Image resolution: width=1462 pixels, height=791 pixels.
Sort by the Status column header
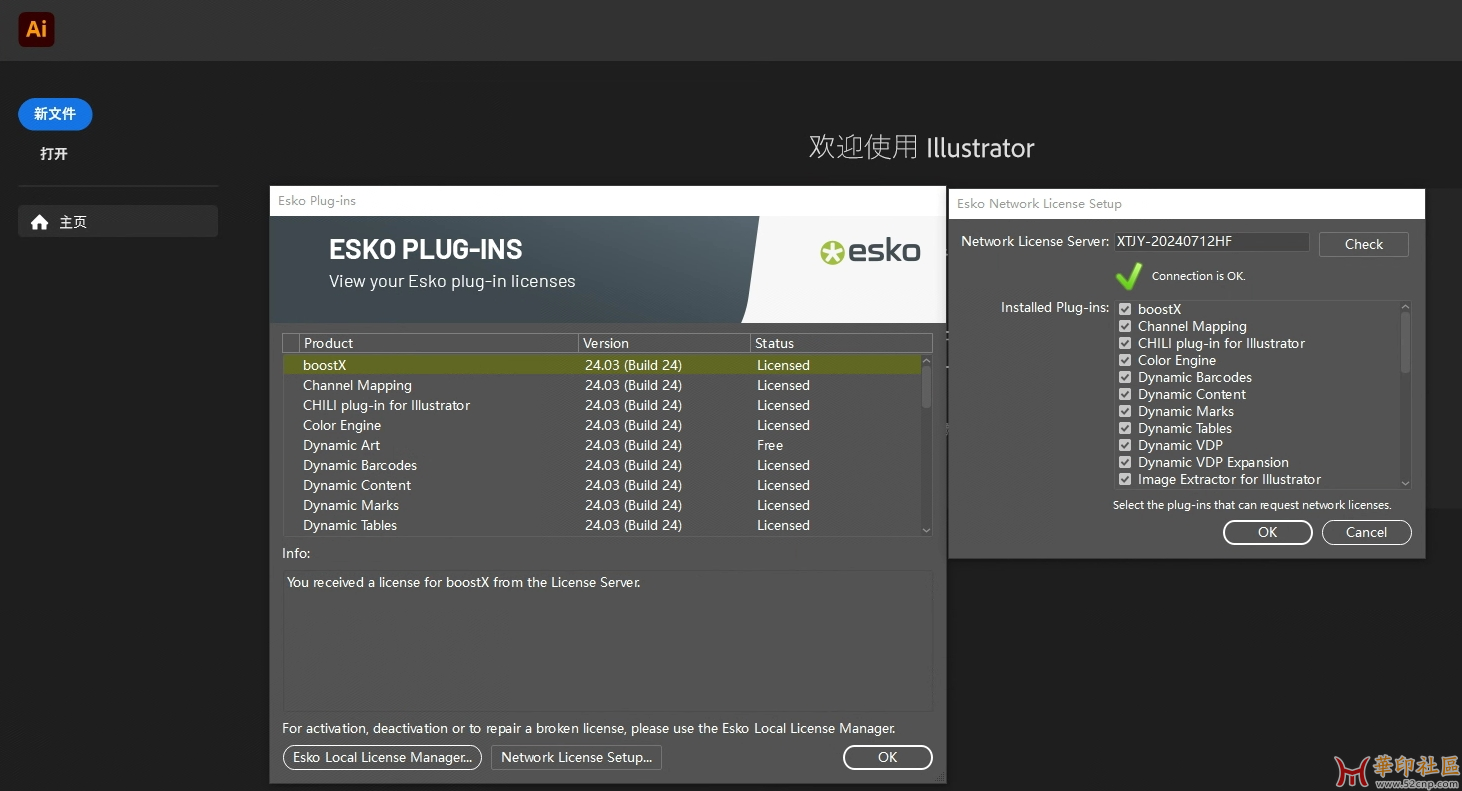[x=841, y=343]
